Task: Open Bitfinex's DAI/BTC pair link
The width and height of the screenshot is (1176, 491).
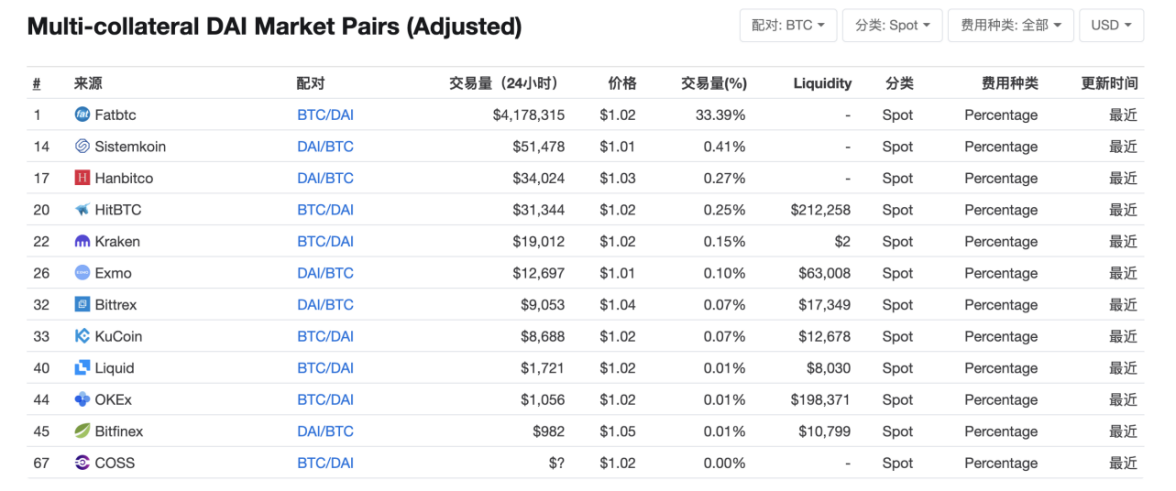Action: pyautogui.click(x=326, y=431)
